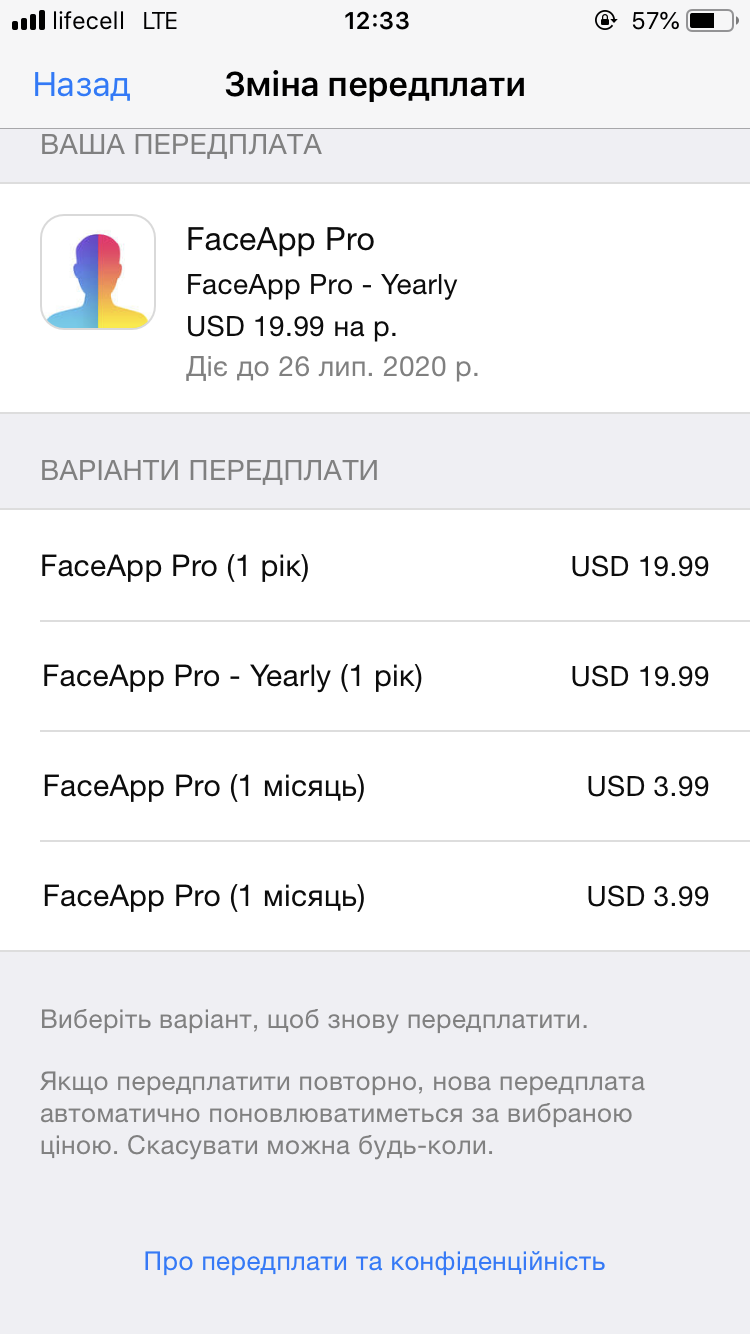The image size is (750, 1334).
Task: Tap the LTE network indicator
Action: point(160,20)
